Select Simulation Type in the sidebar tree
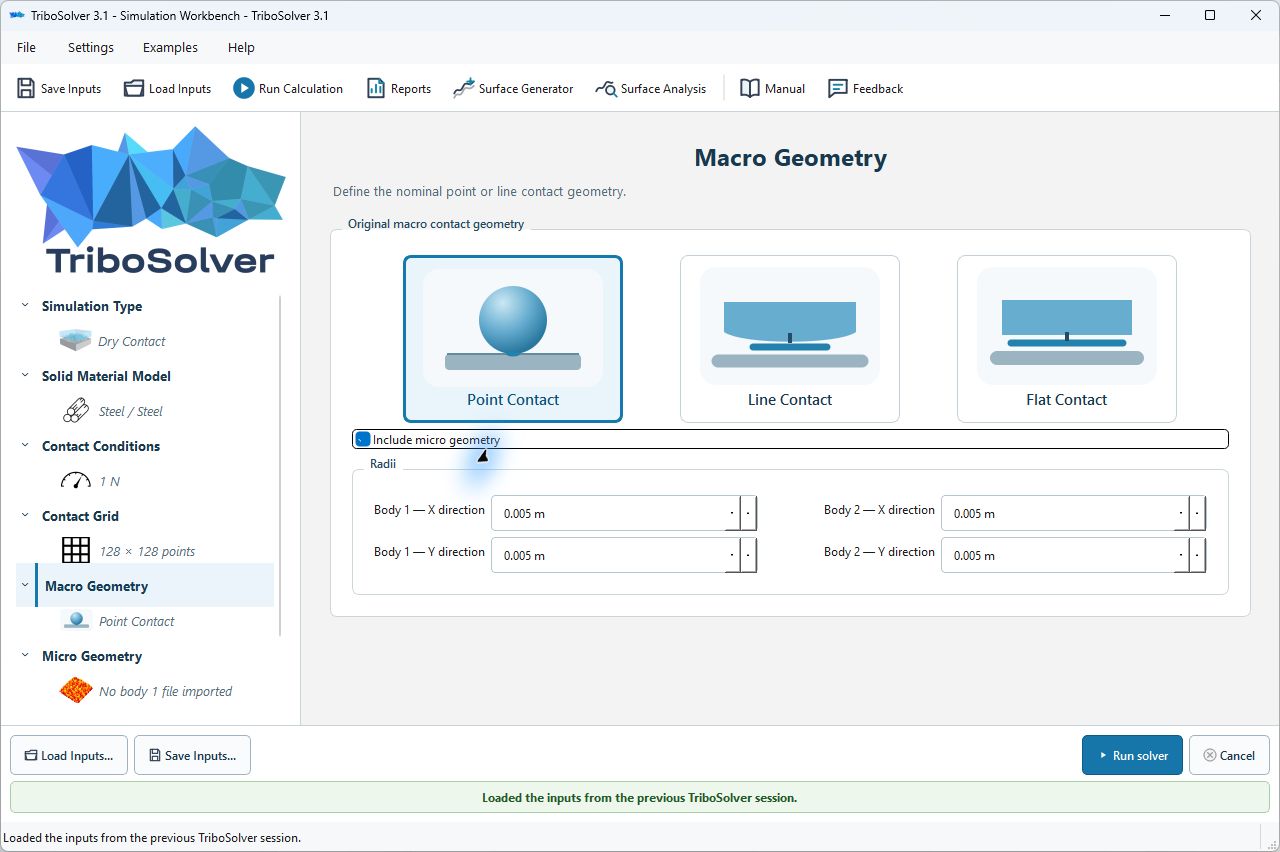The height and width of the screenshot is (852, 1280). click(x=92, y=306)
